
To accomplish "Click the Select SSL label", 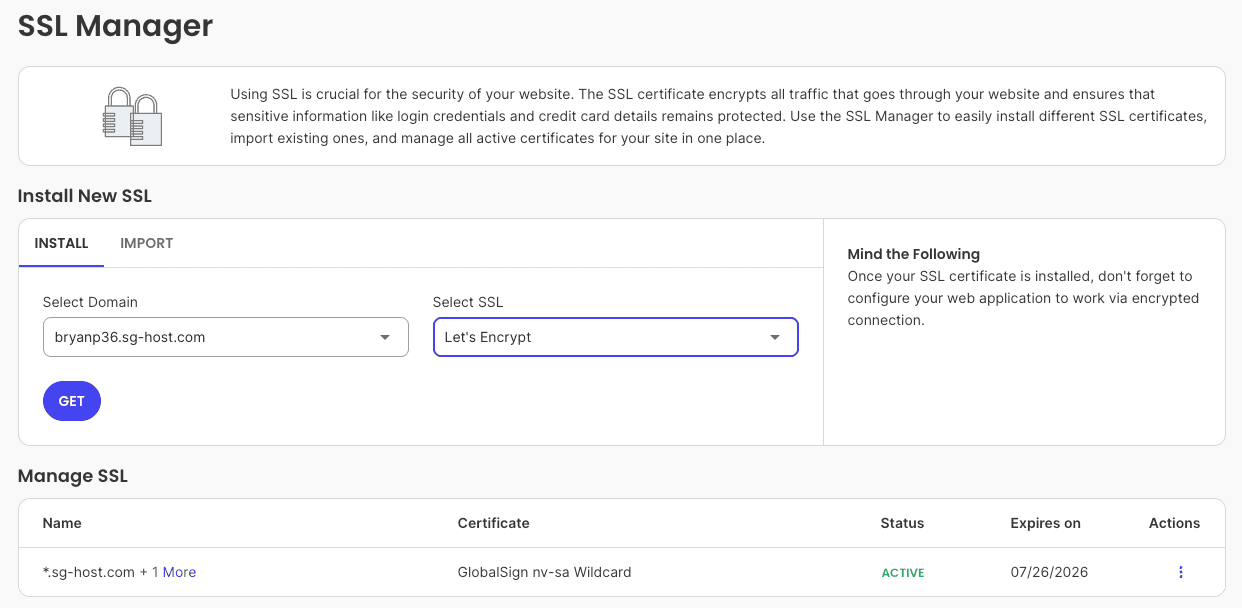I will (x=468, y=302).
